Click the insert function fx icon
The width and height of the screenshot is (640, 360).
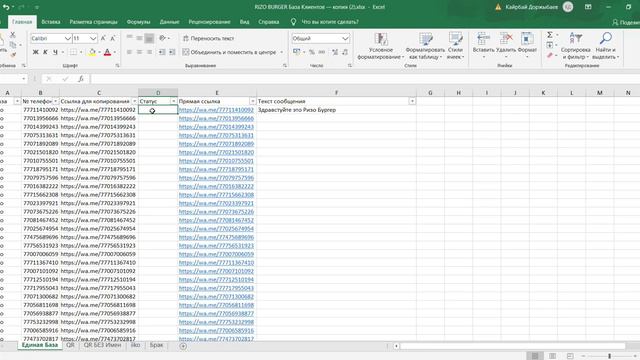[x=81, y=79]
